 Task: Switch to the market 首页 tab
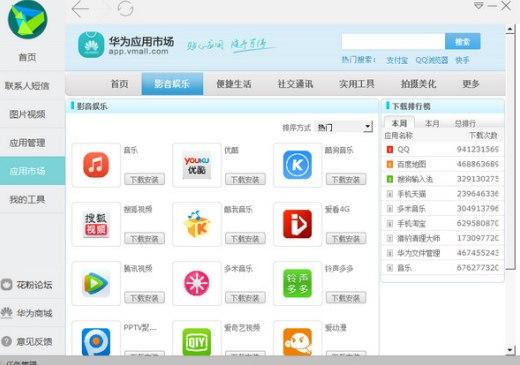(119, 84)
